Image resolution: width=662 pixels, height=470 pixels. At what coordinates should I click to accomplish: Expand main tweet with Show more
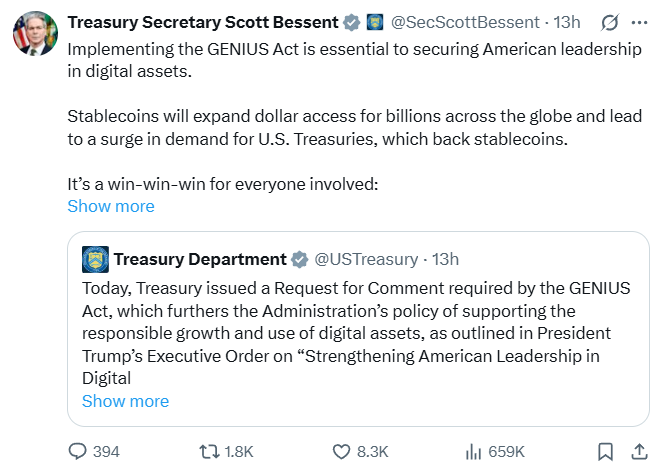111,206
